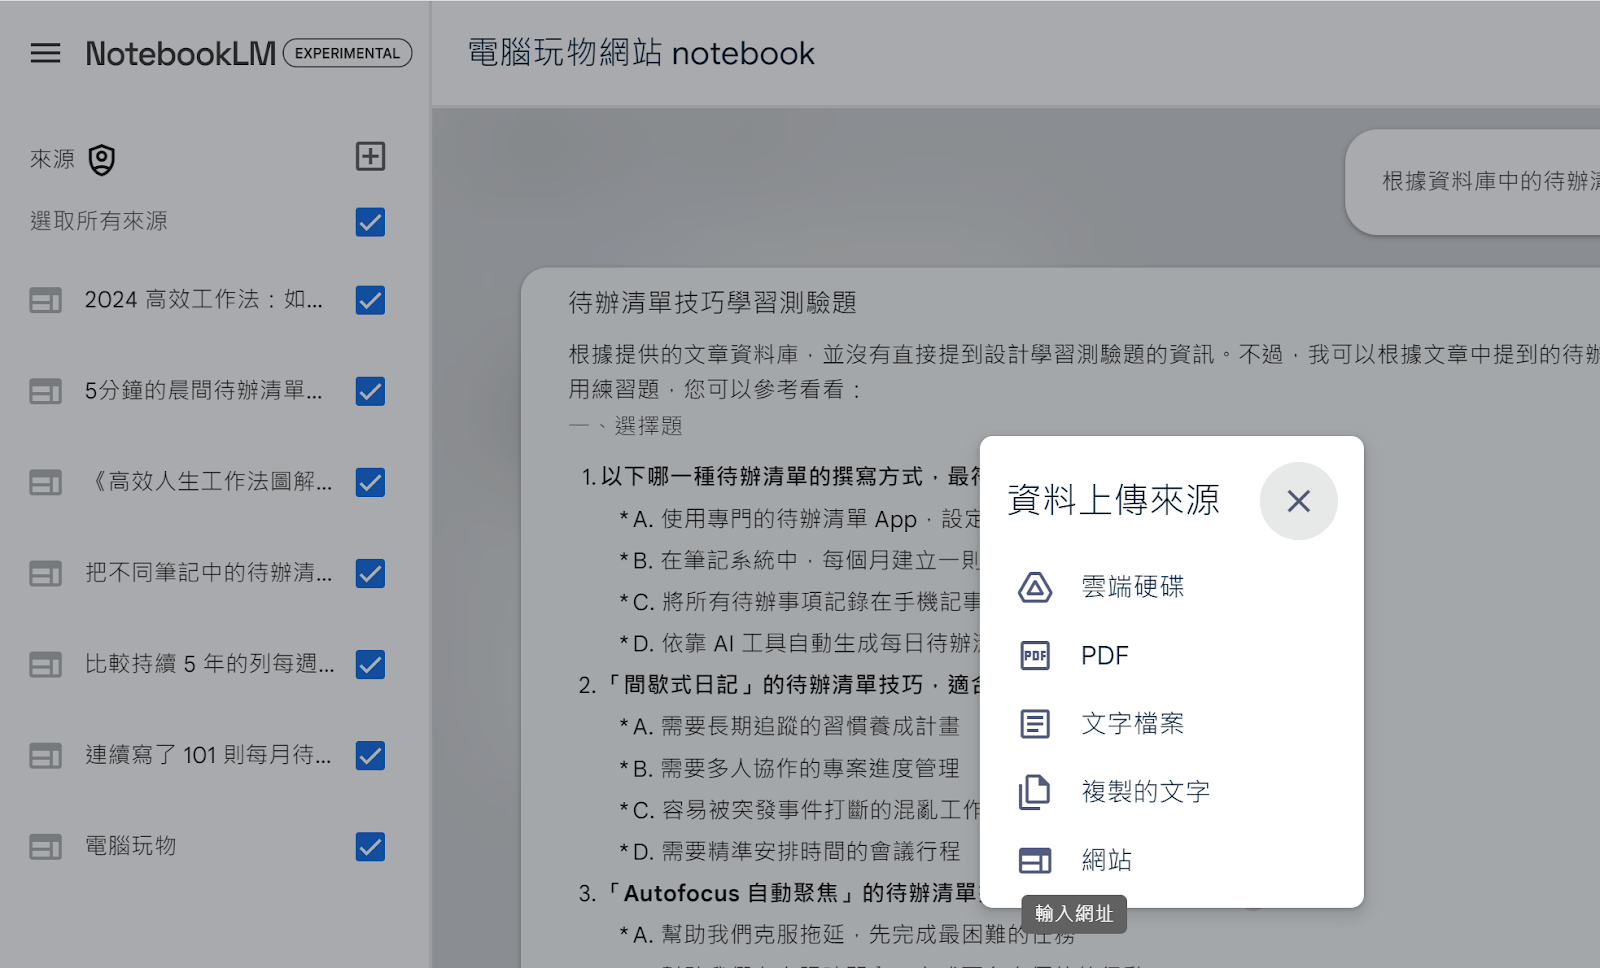Viewport: 1600px width, 968px height.
Task: Uncheck the 比較持續 5 年的列每週 source
Action: (x=371, y=665)
